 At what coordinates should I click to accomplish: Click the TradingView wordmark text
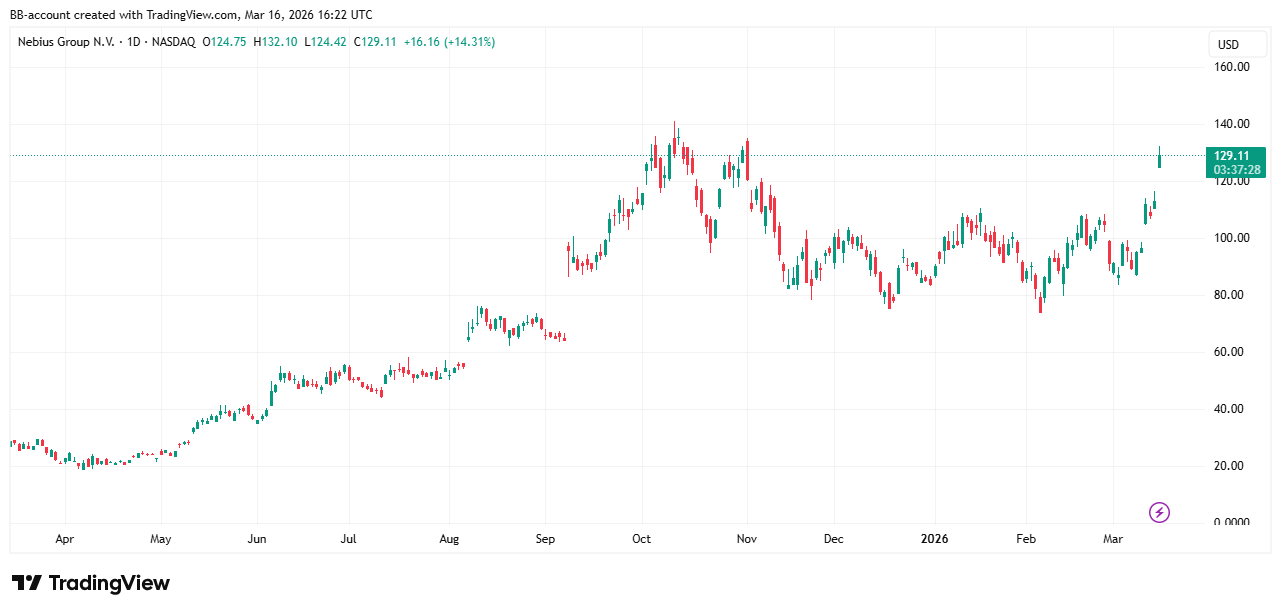click(x=109, y=583)
